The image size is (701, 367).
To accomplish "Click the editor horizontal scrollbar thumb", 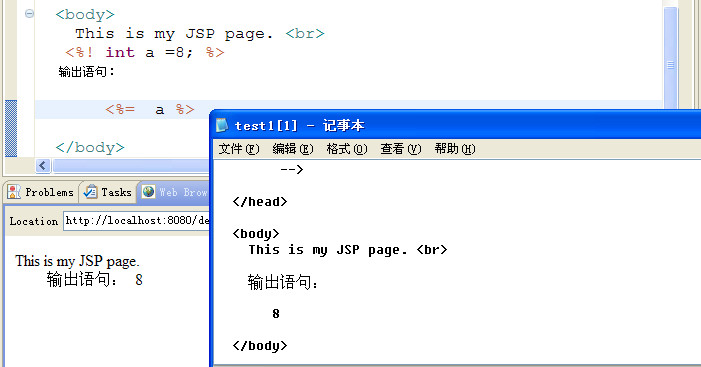I will (x=131, y=166).
